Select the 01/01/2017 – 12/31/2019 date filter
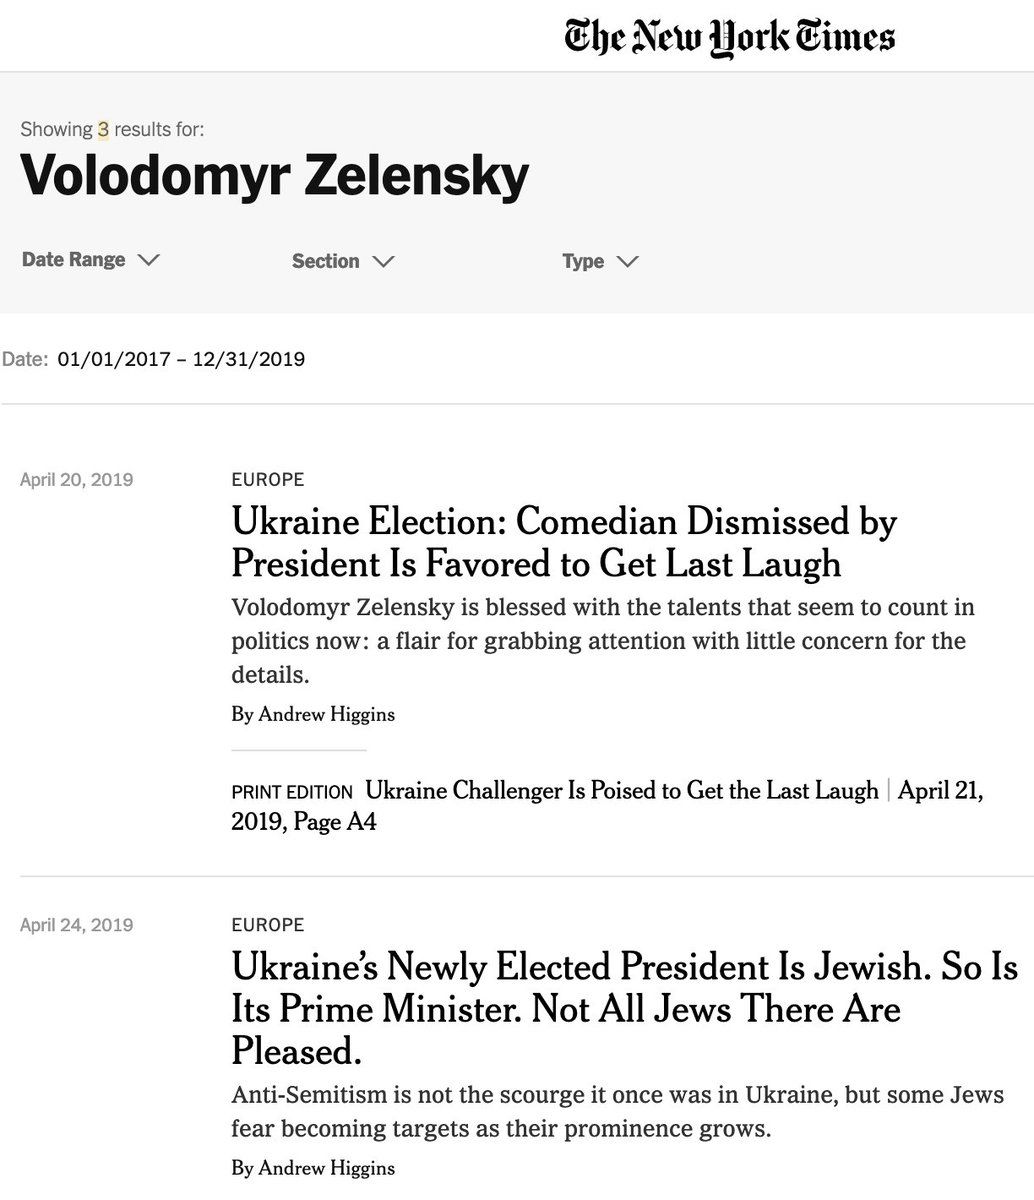The image size is (1034, 1200). (181, 359)
